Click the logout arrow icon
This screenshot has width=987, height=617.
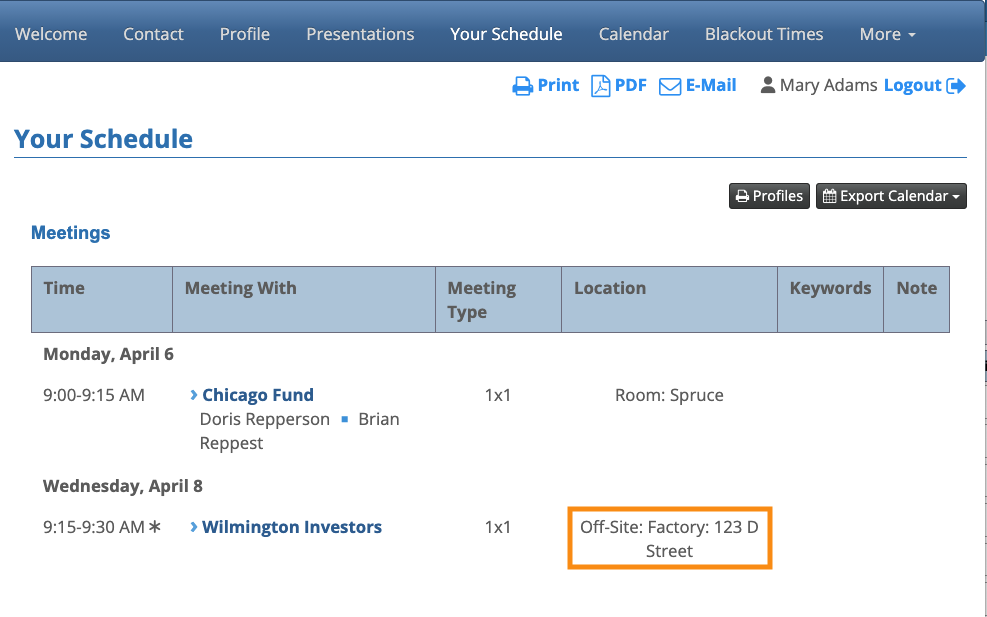(x=956, y=86)
